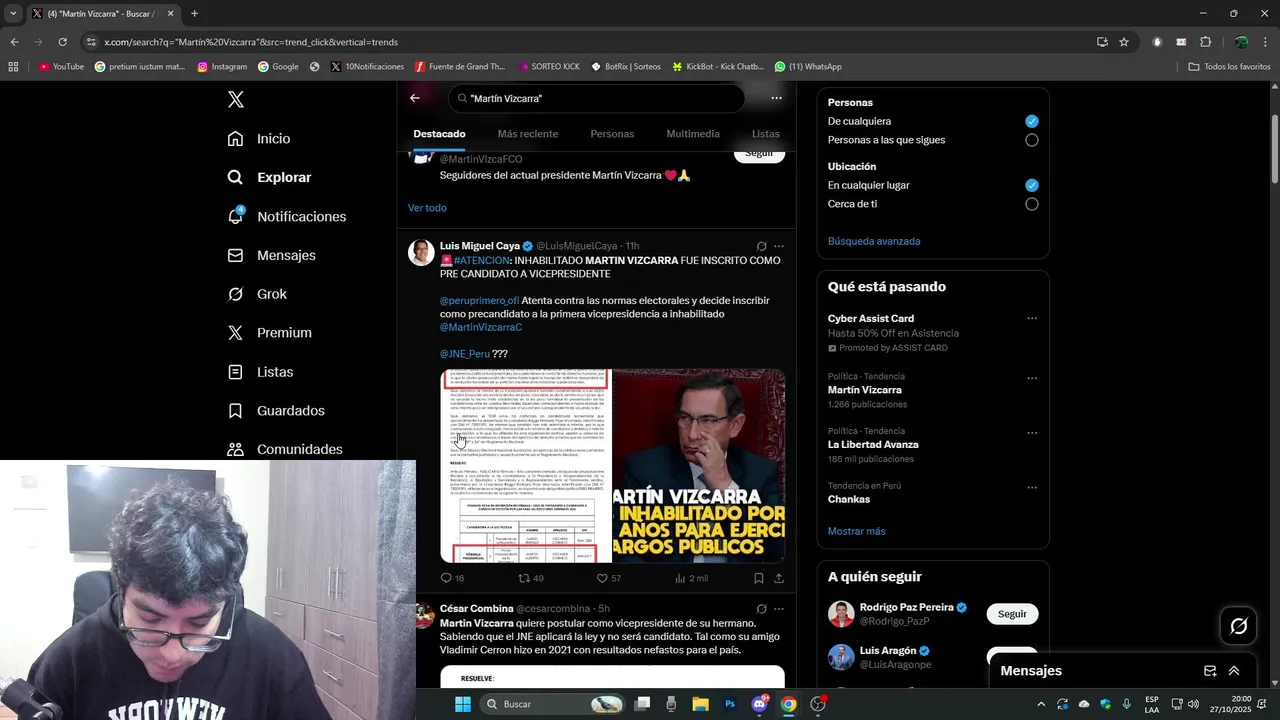Click the taskbar Buscar search box

[x=552, y=704]
